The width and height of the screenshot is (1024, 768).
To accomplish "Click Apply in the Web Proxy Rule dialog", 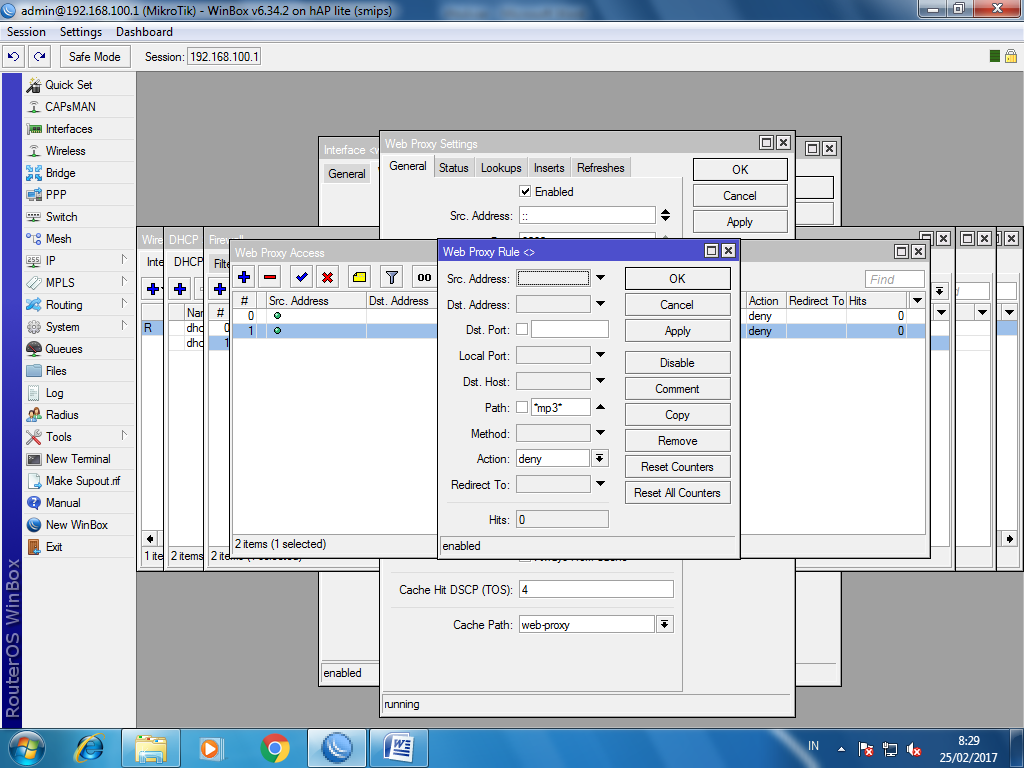I will point(677,331).
